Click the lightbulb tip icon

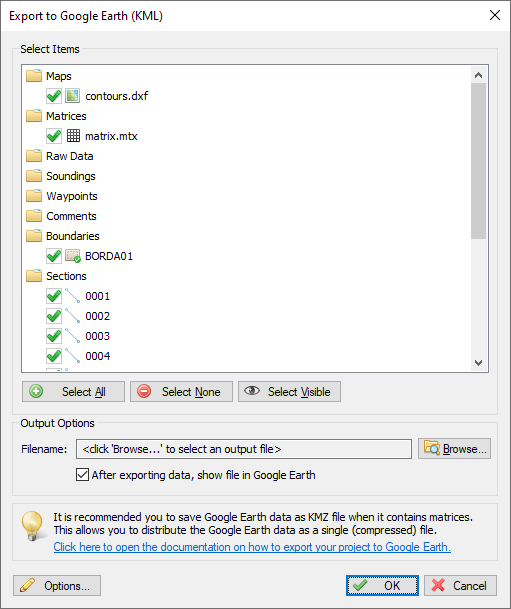coord(33,525)
